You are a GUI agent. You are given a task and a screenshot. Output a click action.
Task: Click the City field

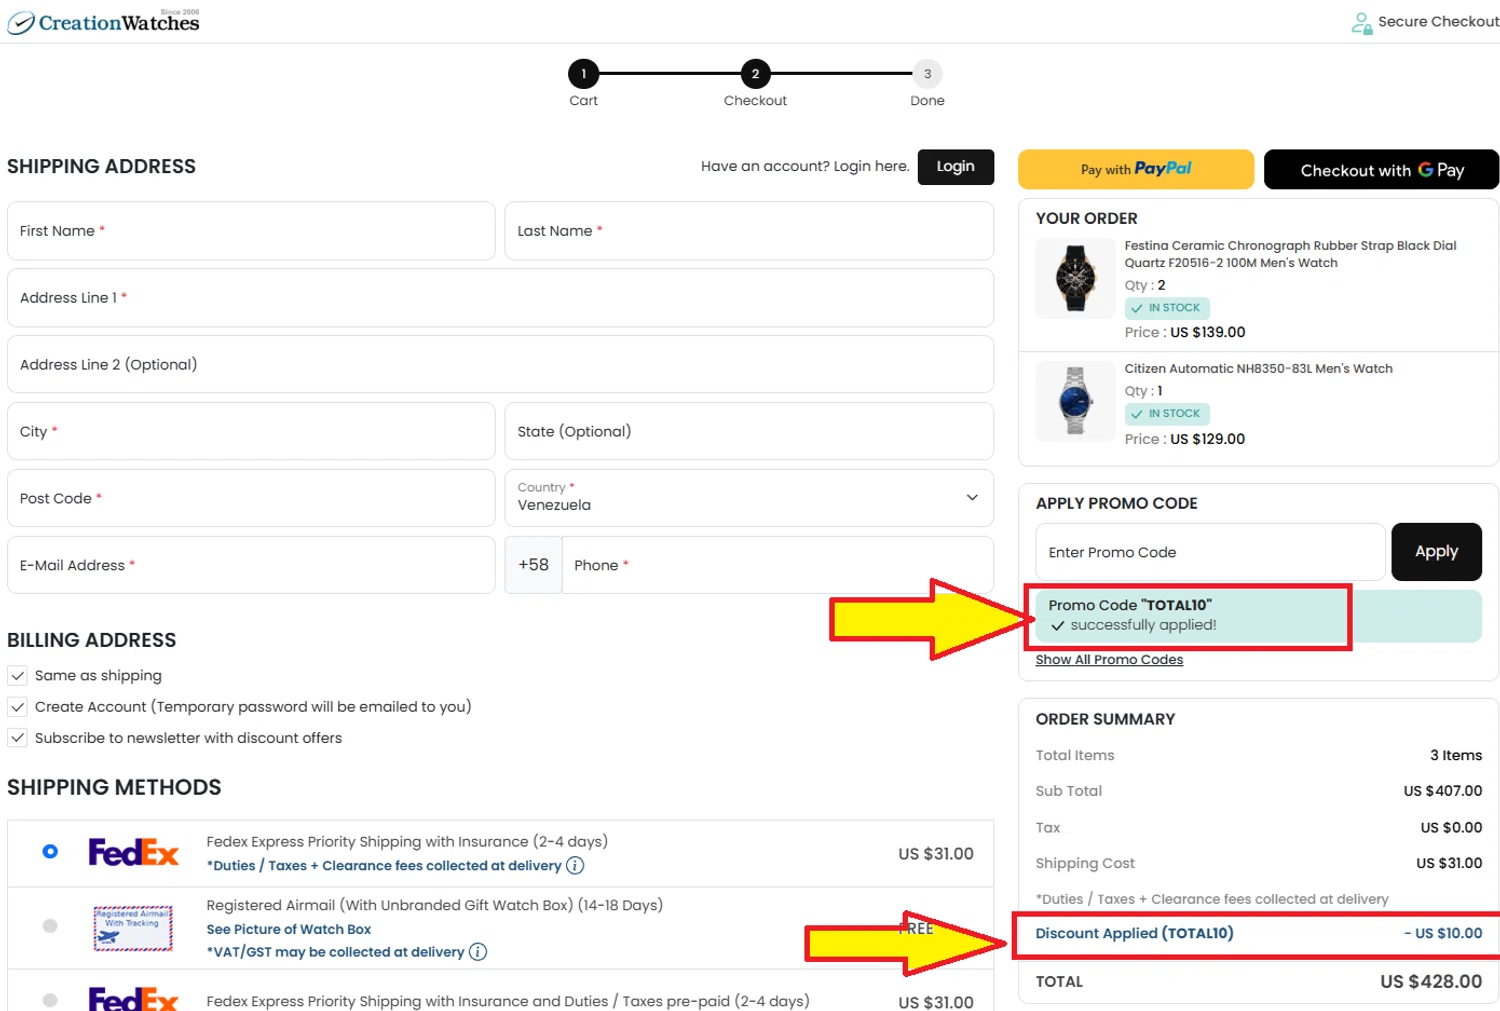coord(251,431)
